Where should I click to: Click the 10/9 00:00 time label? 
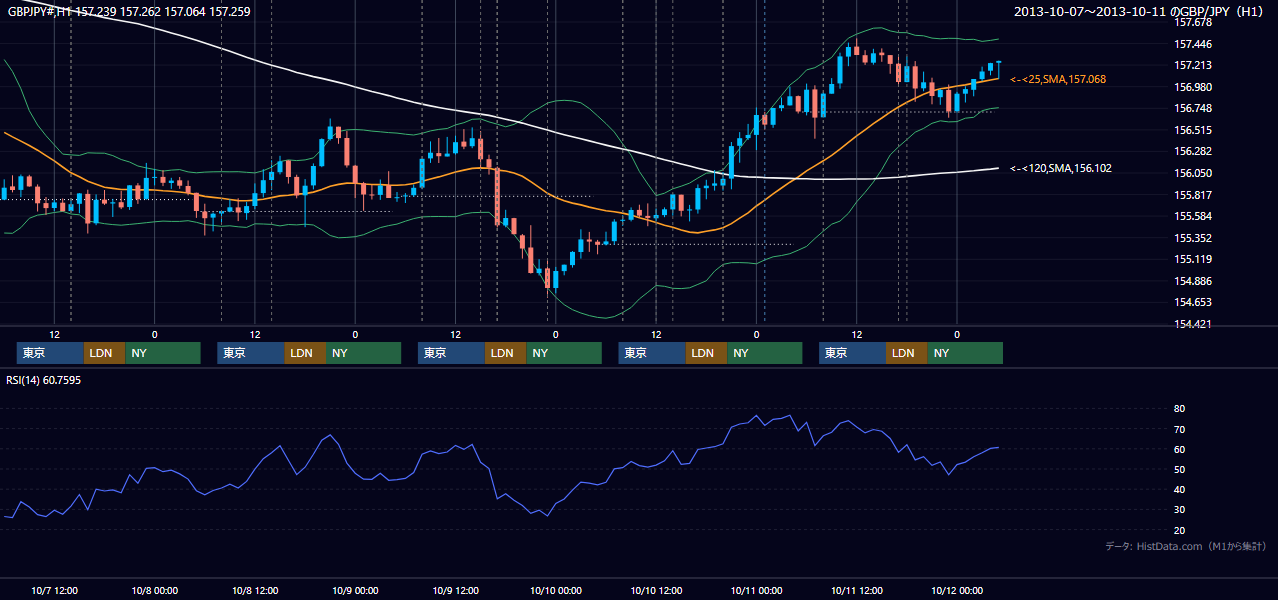355,590
